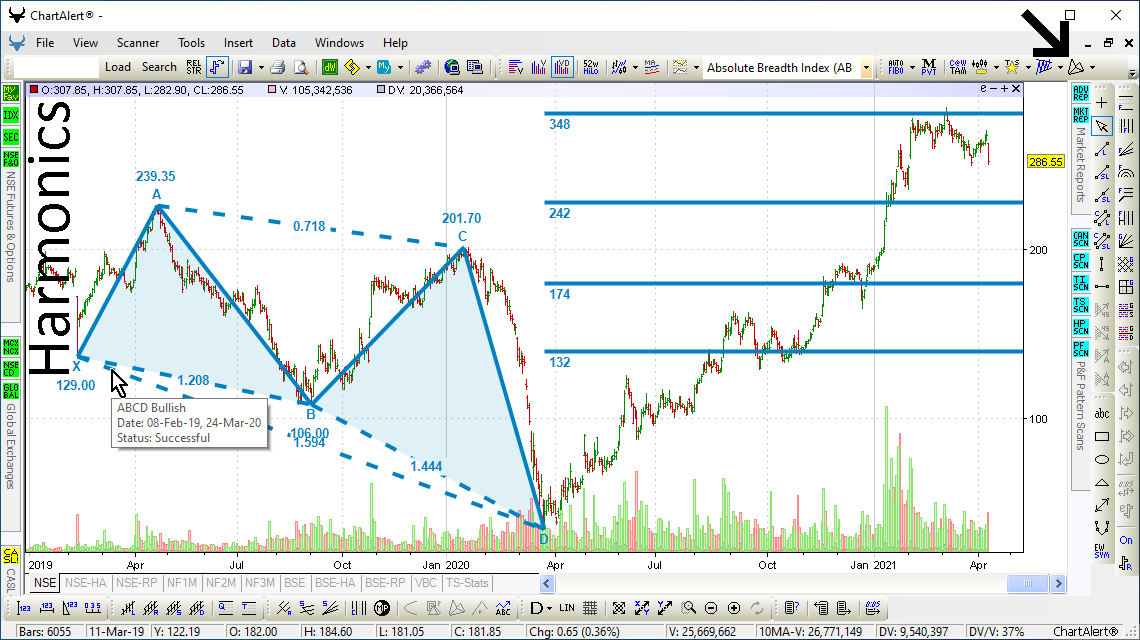Click the Search button
Viewport: 1140px width, 640px height.
[x=159, y=67]
